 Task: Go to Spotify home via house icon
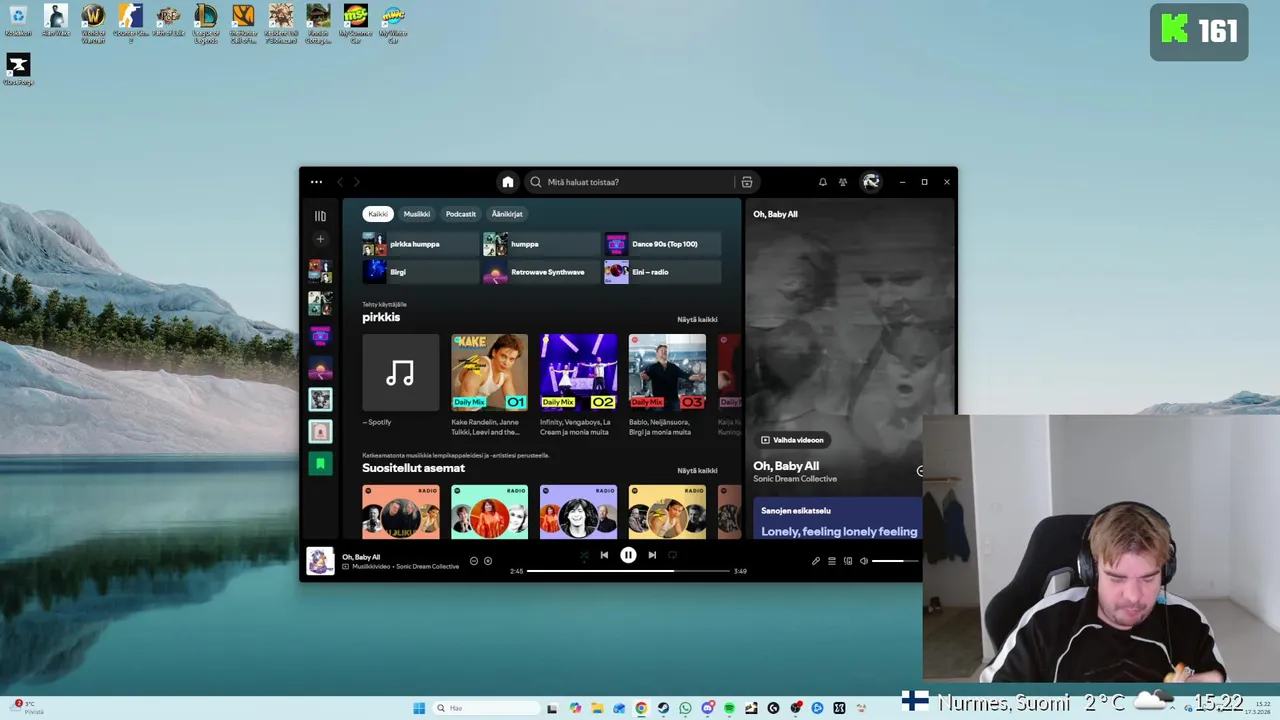[x=507, y=182]
